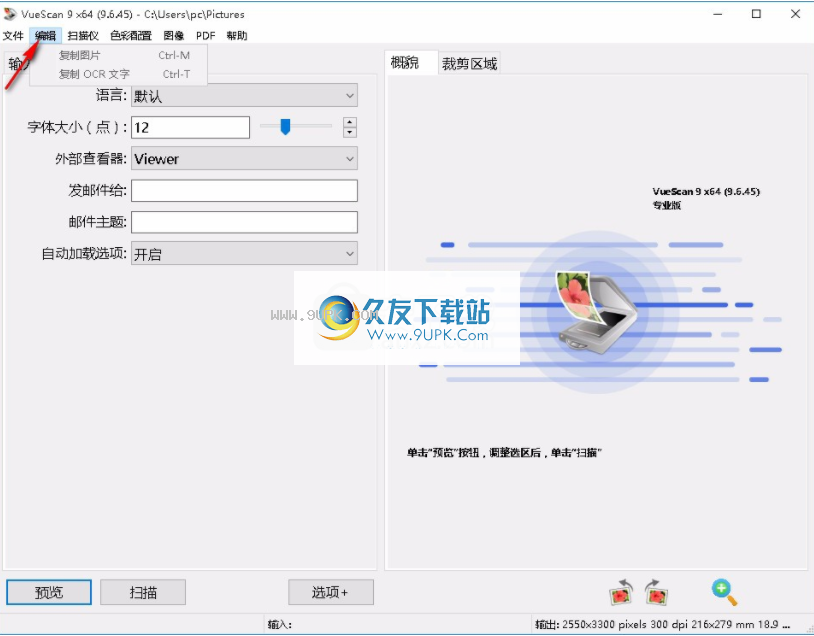The width and height of the screenshot is (814, 636).
Task: Close the VueScan window
Action: (795, 14)
